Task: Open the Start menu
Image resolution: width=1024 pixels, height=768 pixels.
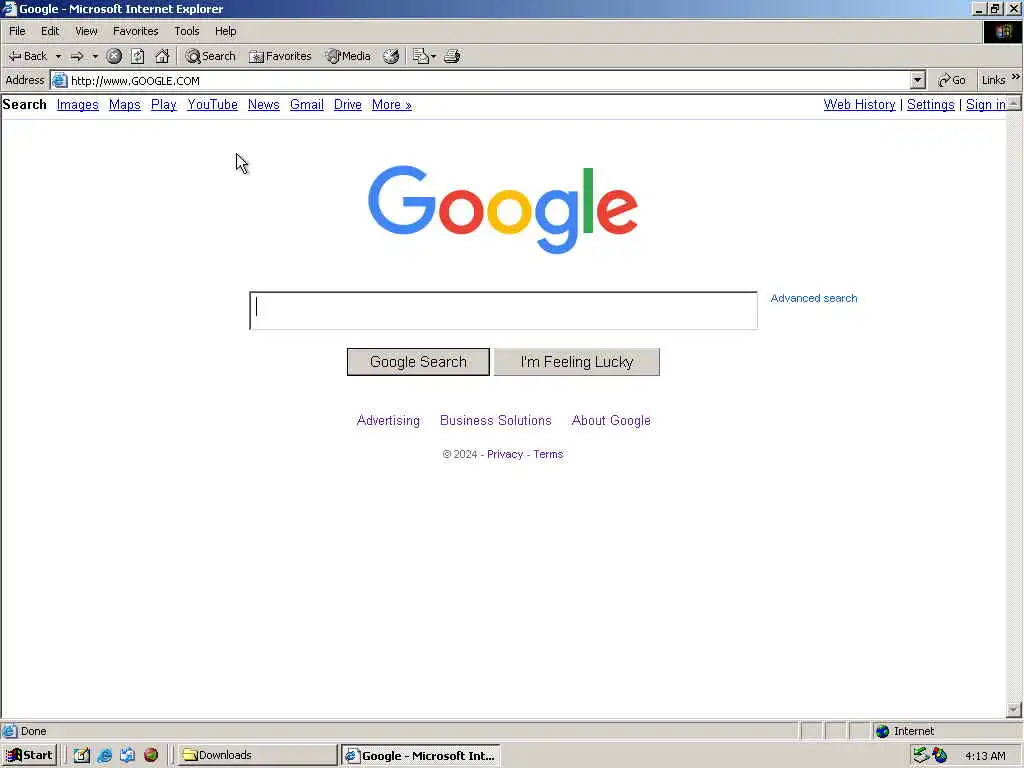Action: click(x=29, y=756)
